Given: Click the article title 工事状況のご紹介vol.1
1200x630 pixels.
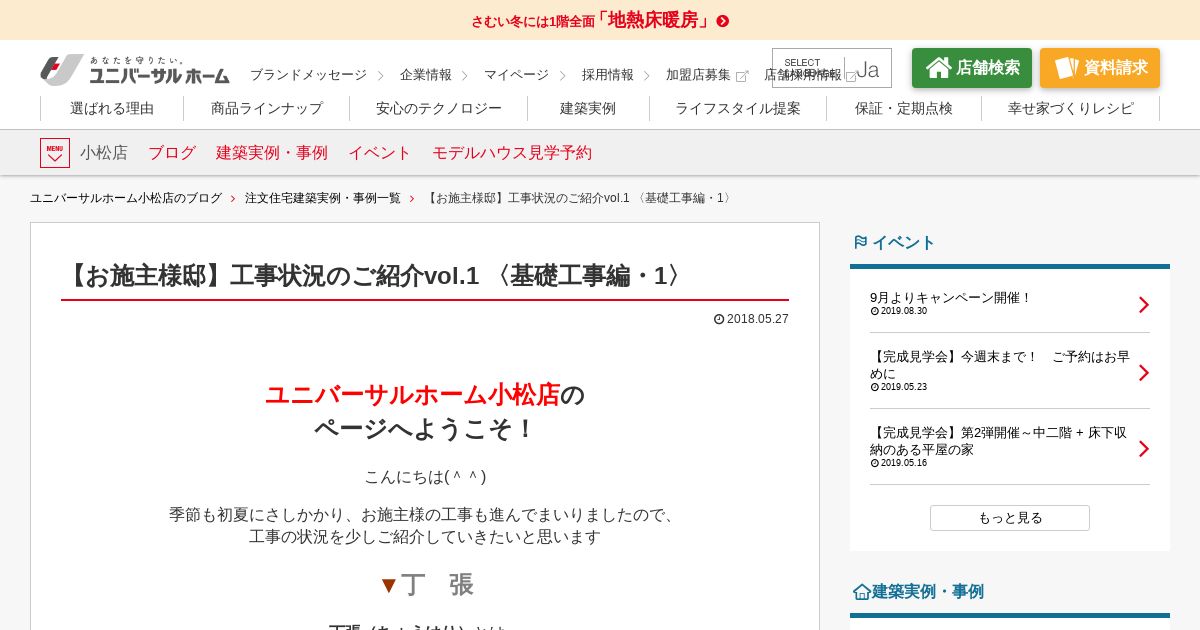Looking at the screenshot, I should [x=375, y=276].
